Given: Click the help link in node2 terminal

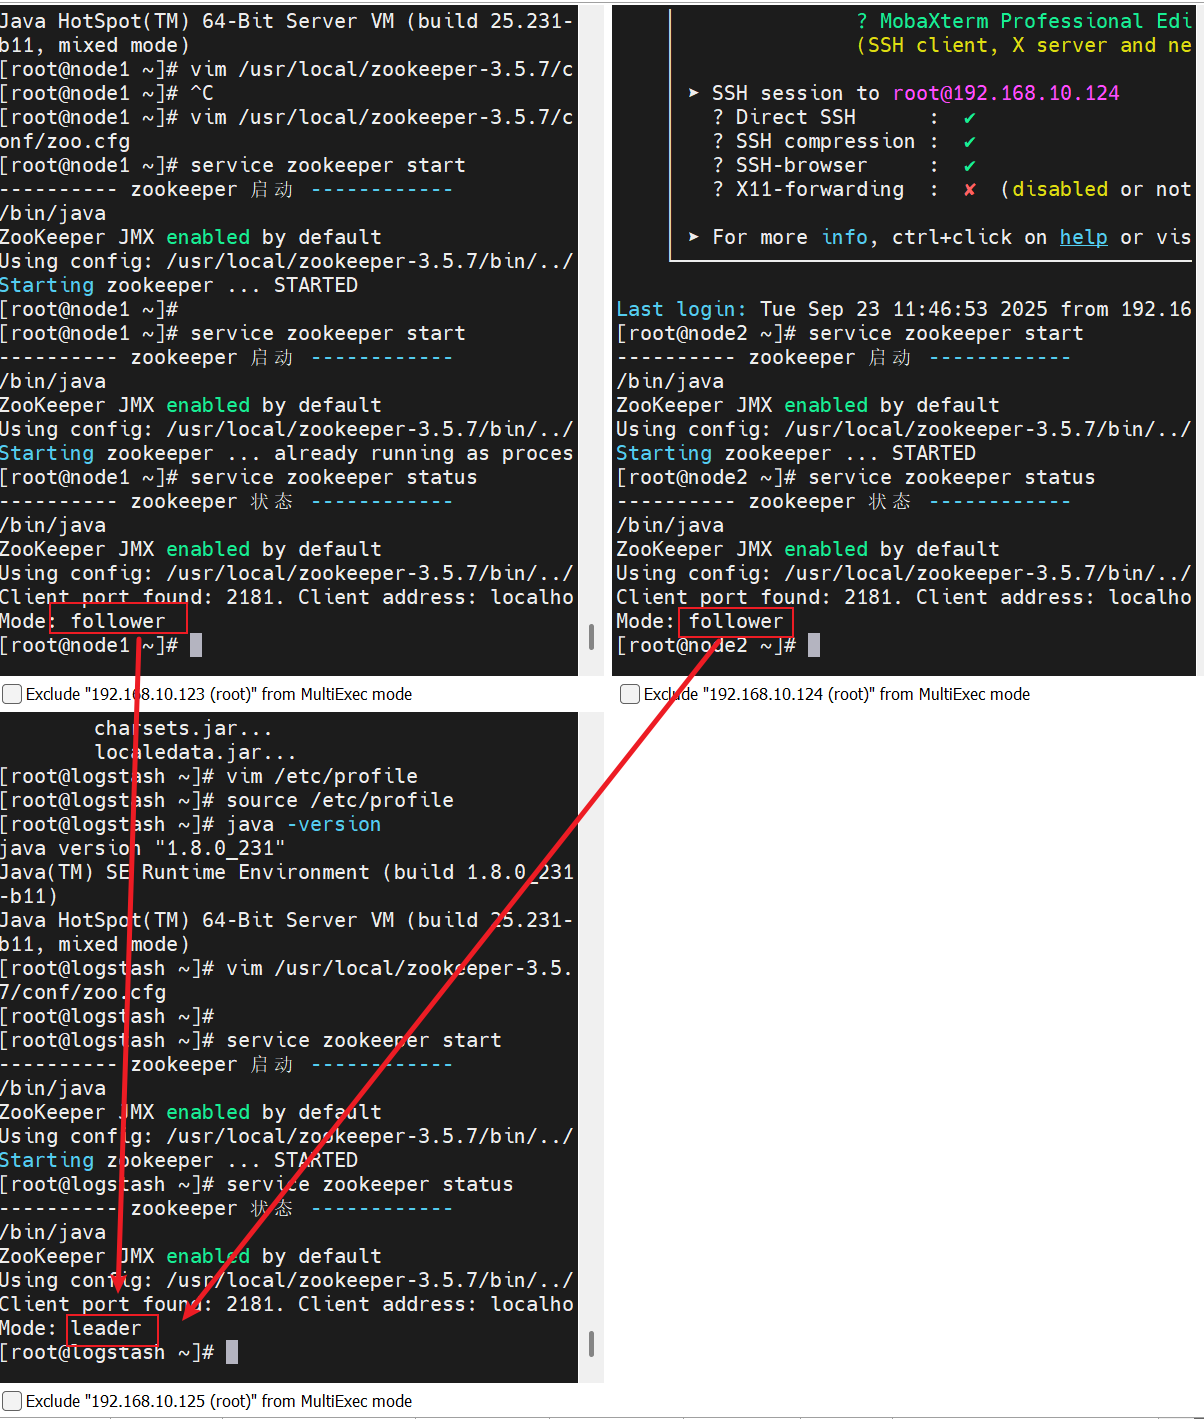Looking at the screenshot, I should [x=1083, y=237].
